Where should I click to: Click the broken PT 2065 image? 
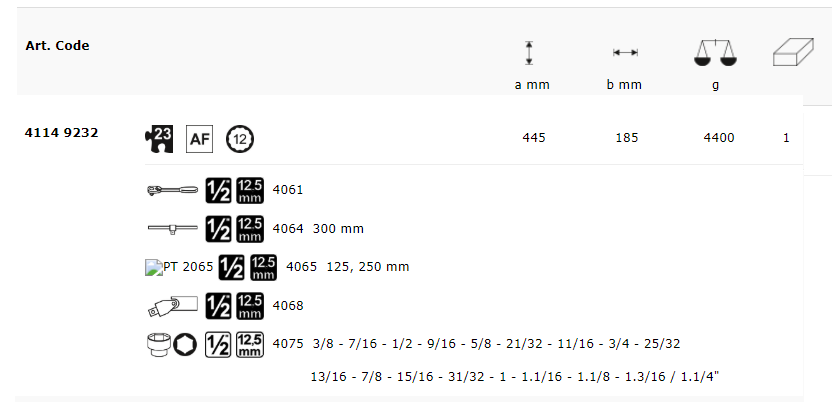tap(180, 267)
